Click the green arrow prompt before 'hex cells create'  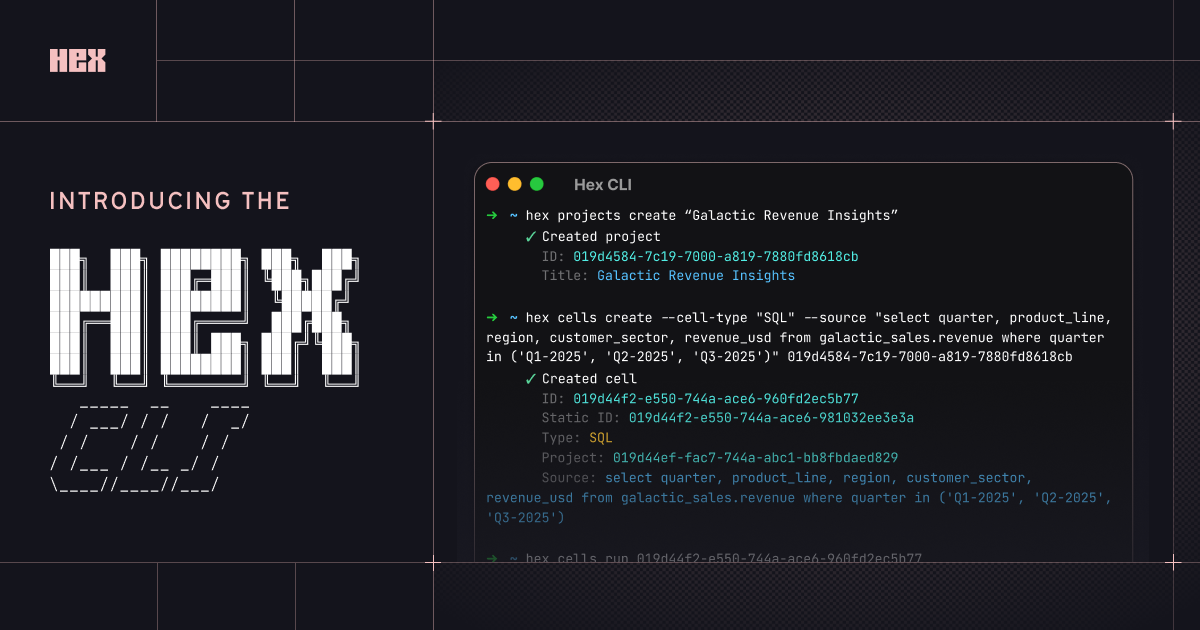(492, 318)
